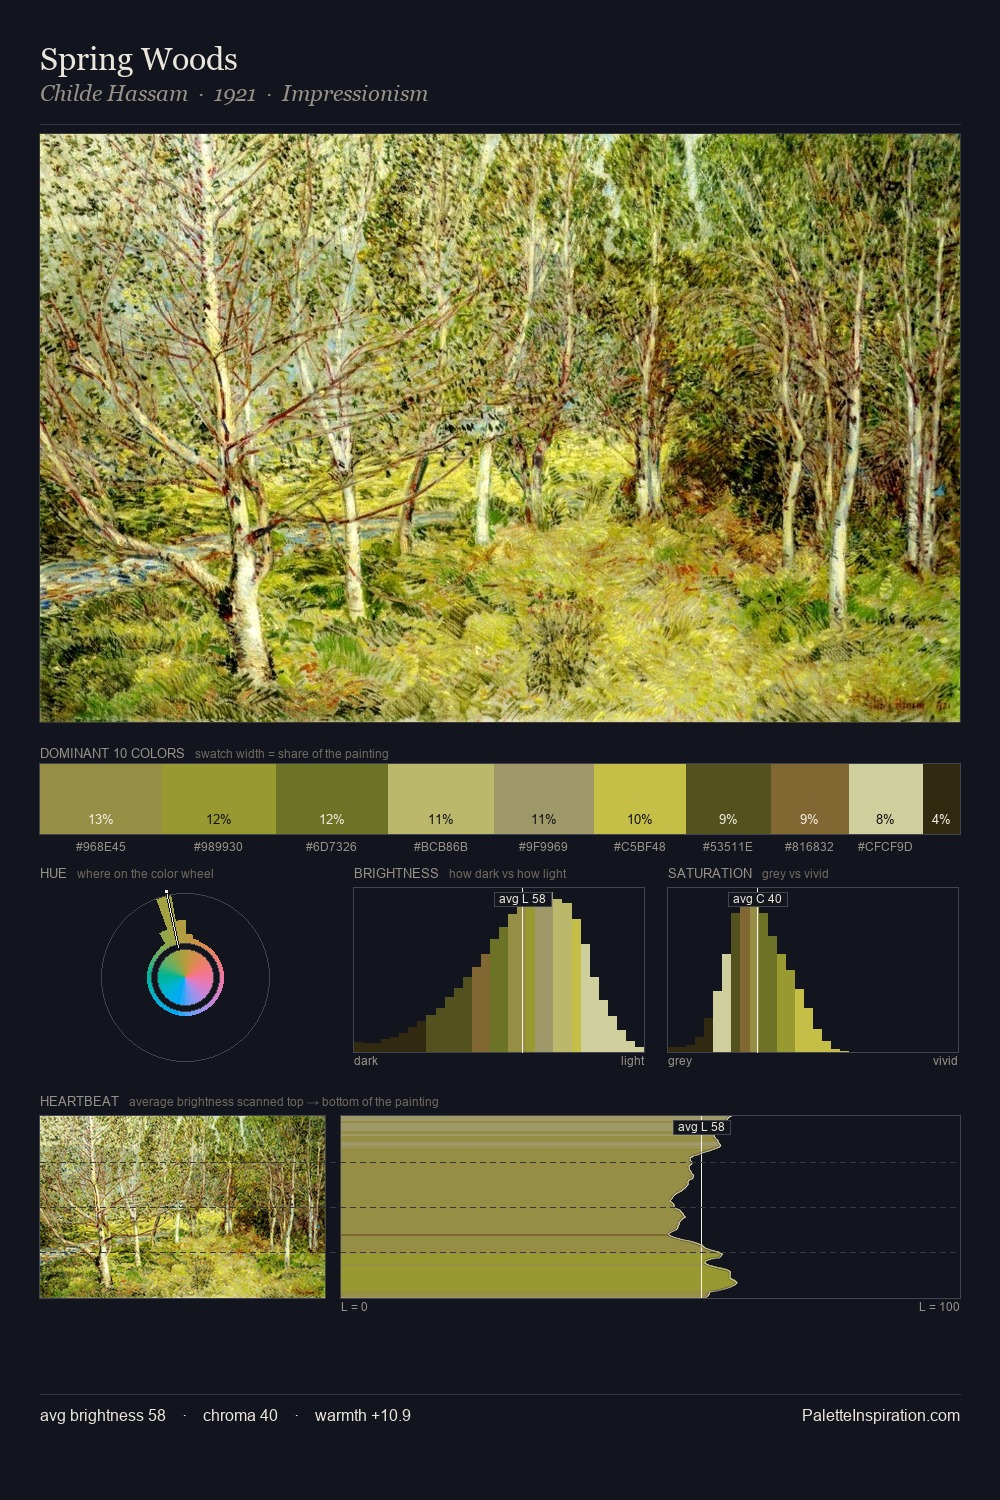Choose the 8% cream swatch #CFCF9D
Image resolution: width=1000 pixels, height=1500 pixels.
pyautogui.click(x=886, y=798)
